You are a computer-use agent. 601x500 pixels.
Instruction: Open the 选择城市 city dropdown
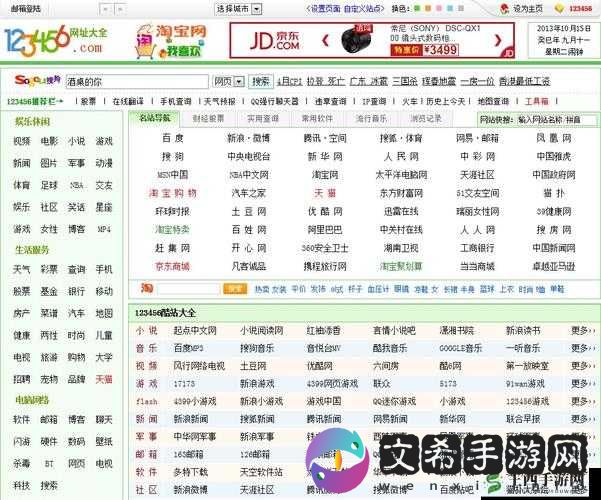(x=238, y=8)
